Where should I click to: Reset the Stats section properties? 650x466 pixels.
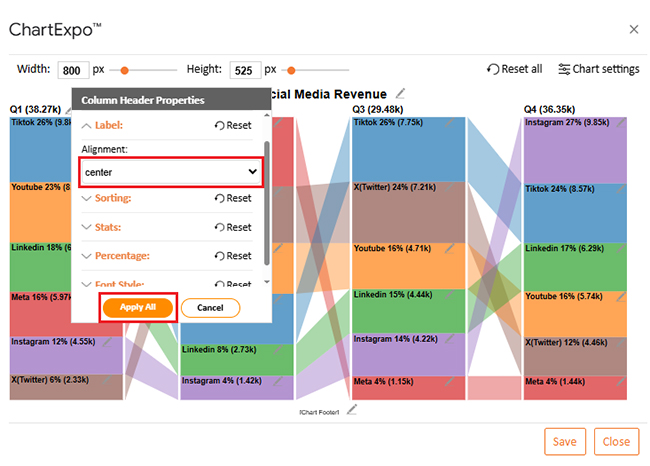pos(232,227)
